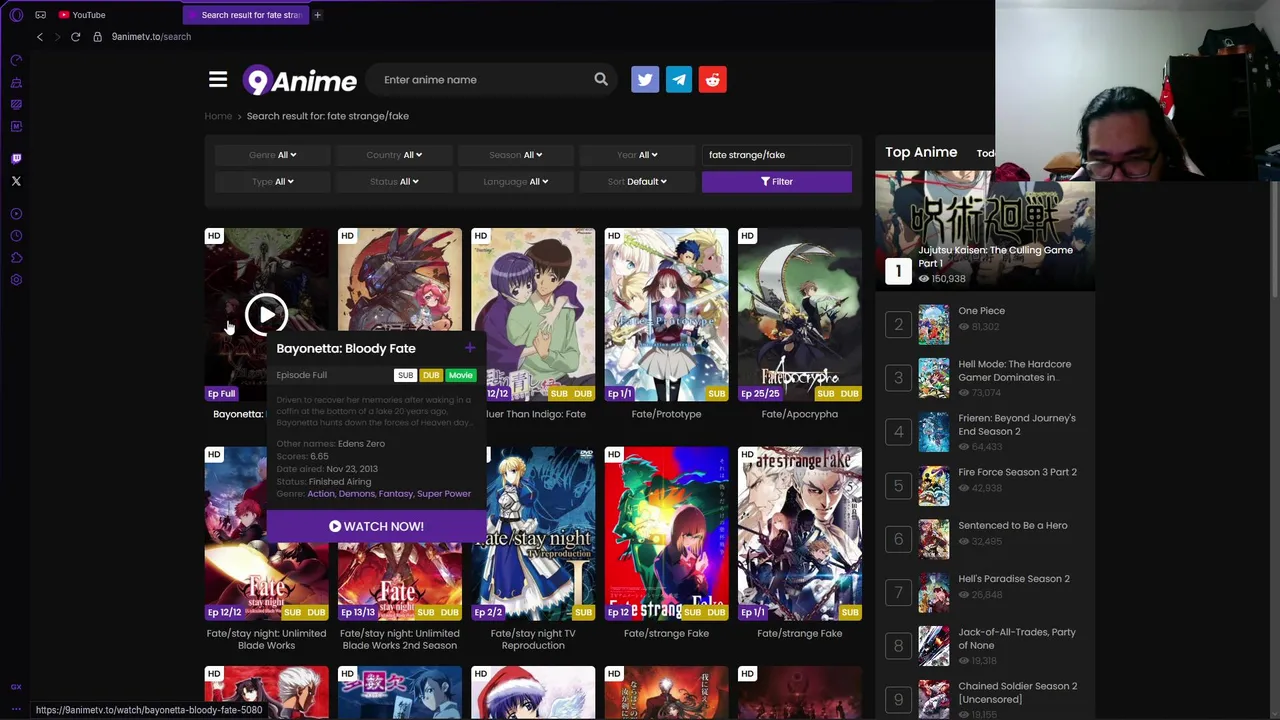Open X (Twitter) in the sidebar
Viewport: 1280px width, 720px height.
16,181
